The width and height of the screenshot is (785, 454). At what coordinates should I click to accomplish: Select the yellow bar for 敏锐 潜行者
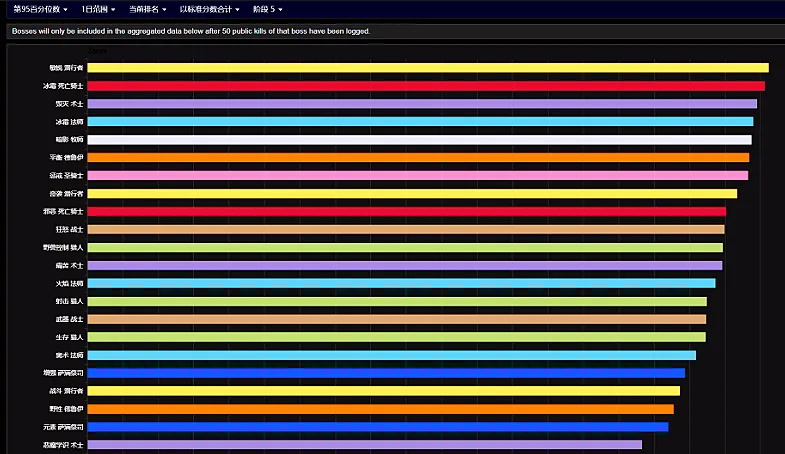click(x=428, y=68)
